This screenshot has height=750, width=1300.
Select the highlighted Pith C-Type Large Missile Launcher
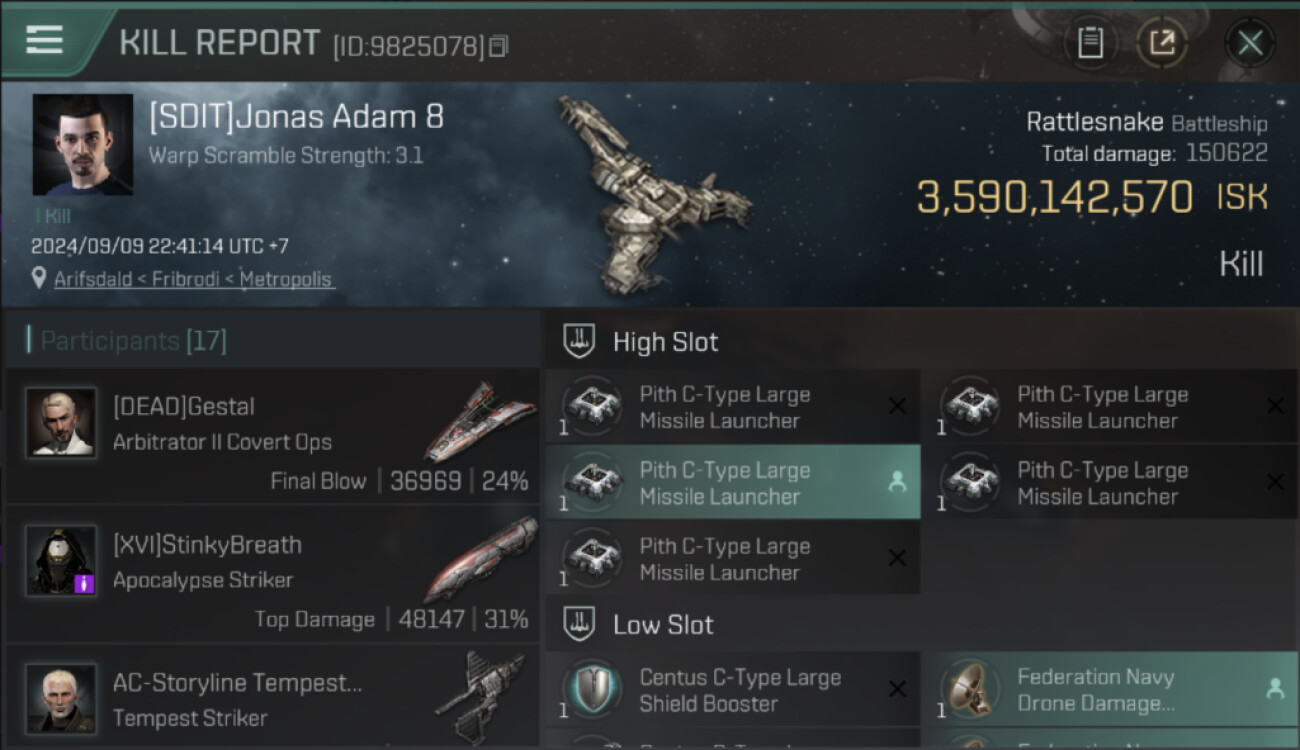(732, 483)
